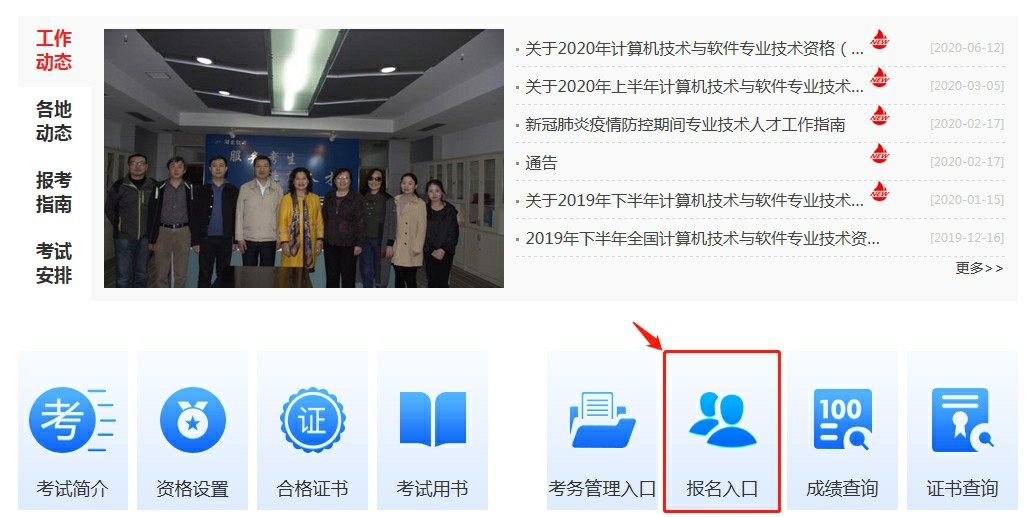Open the 2020-06-12 计算机技术与软件 news link
This screenshot has height=517, width=1029.
[x=694, y=49]
